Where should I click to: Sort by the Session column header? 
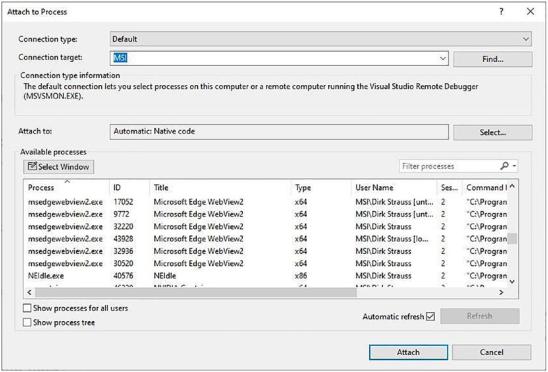449,188
